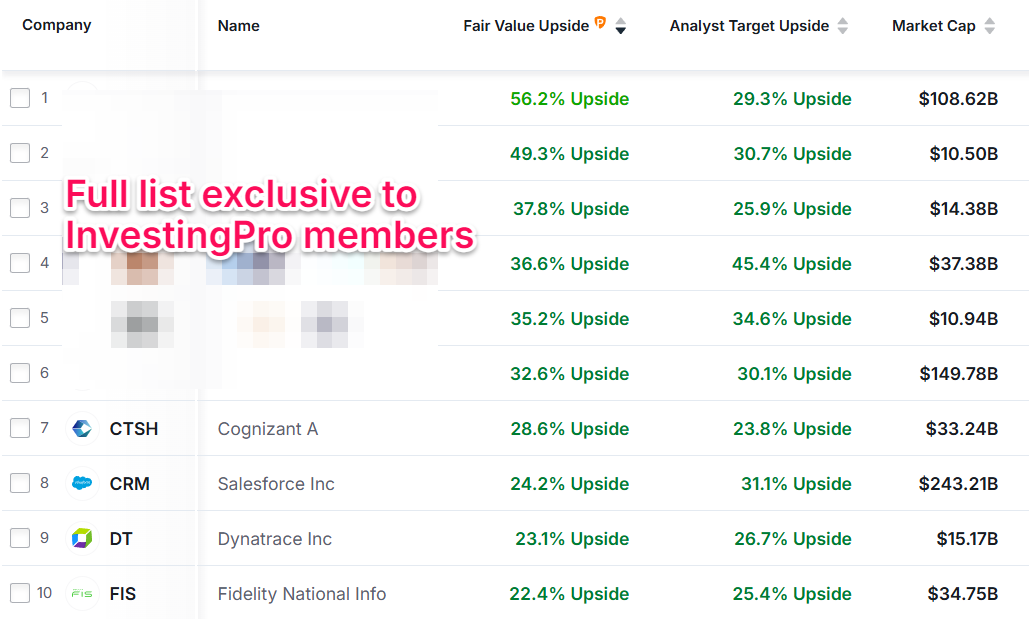
Task: Click the FIS company logo icon
Action: tap(81, 593)
